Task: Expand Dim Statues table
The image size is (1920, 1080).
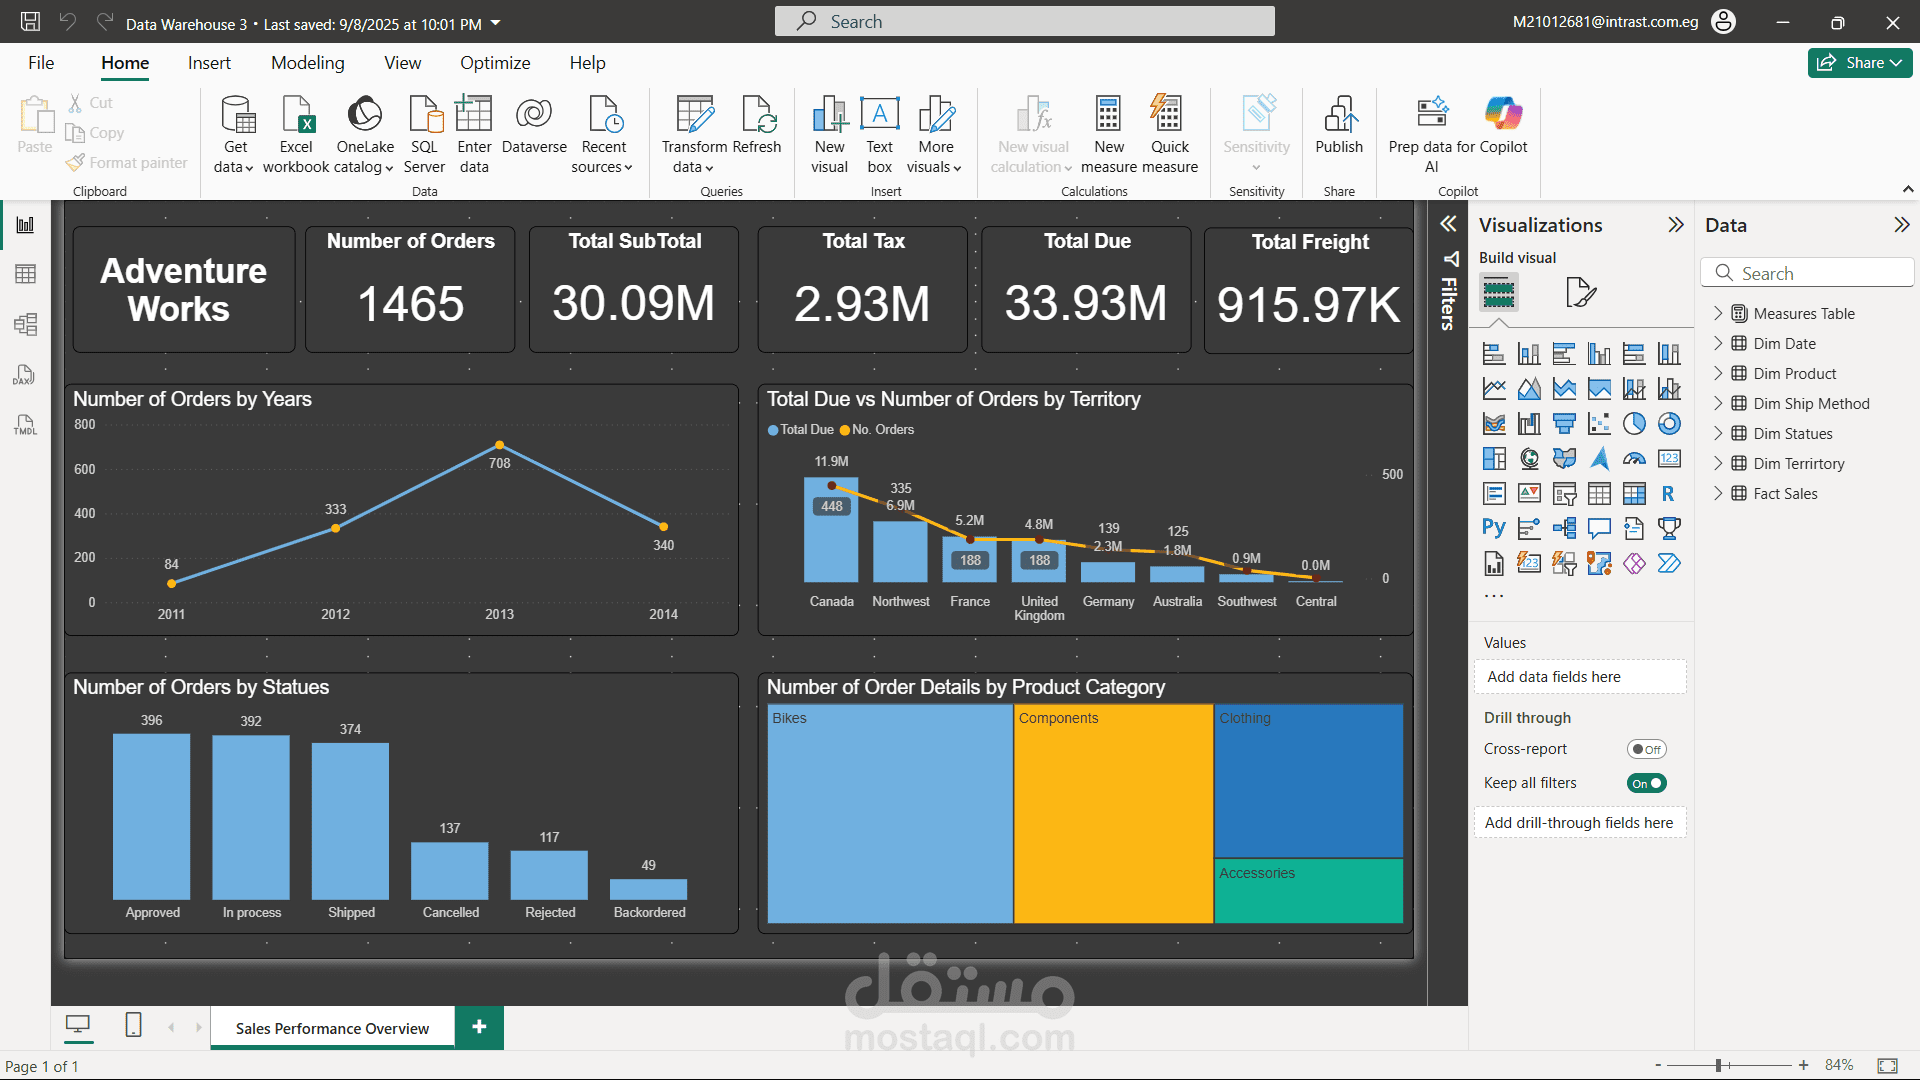Action: tap(1718, 433)
